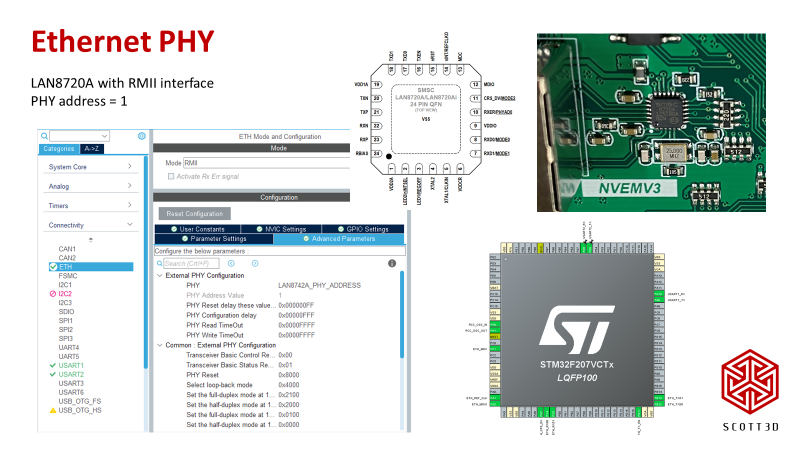The height and width of the screenshot is (450, 800).
Task: Select UART5 in peripheral list
Action: [x=69, y=356]
